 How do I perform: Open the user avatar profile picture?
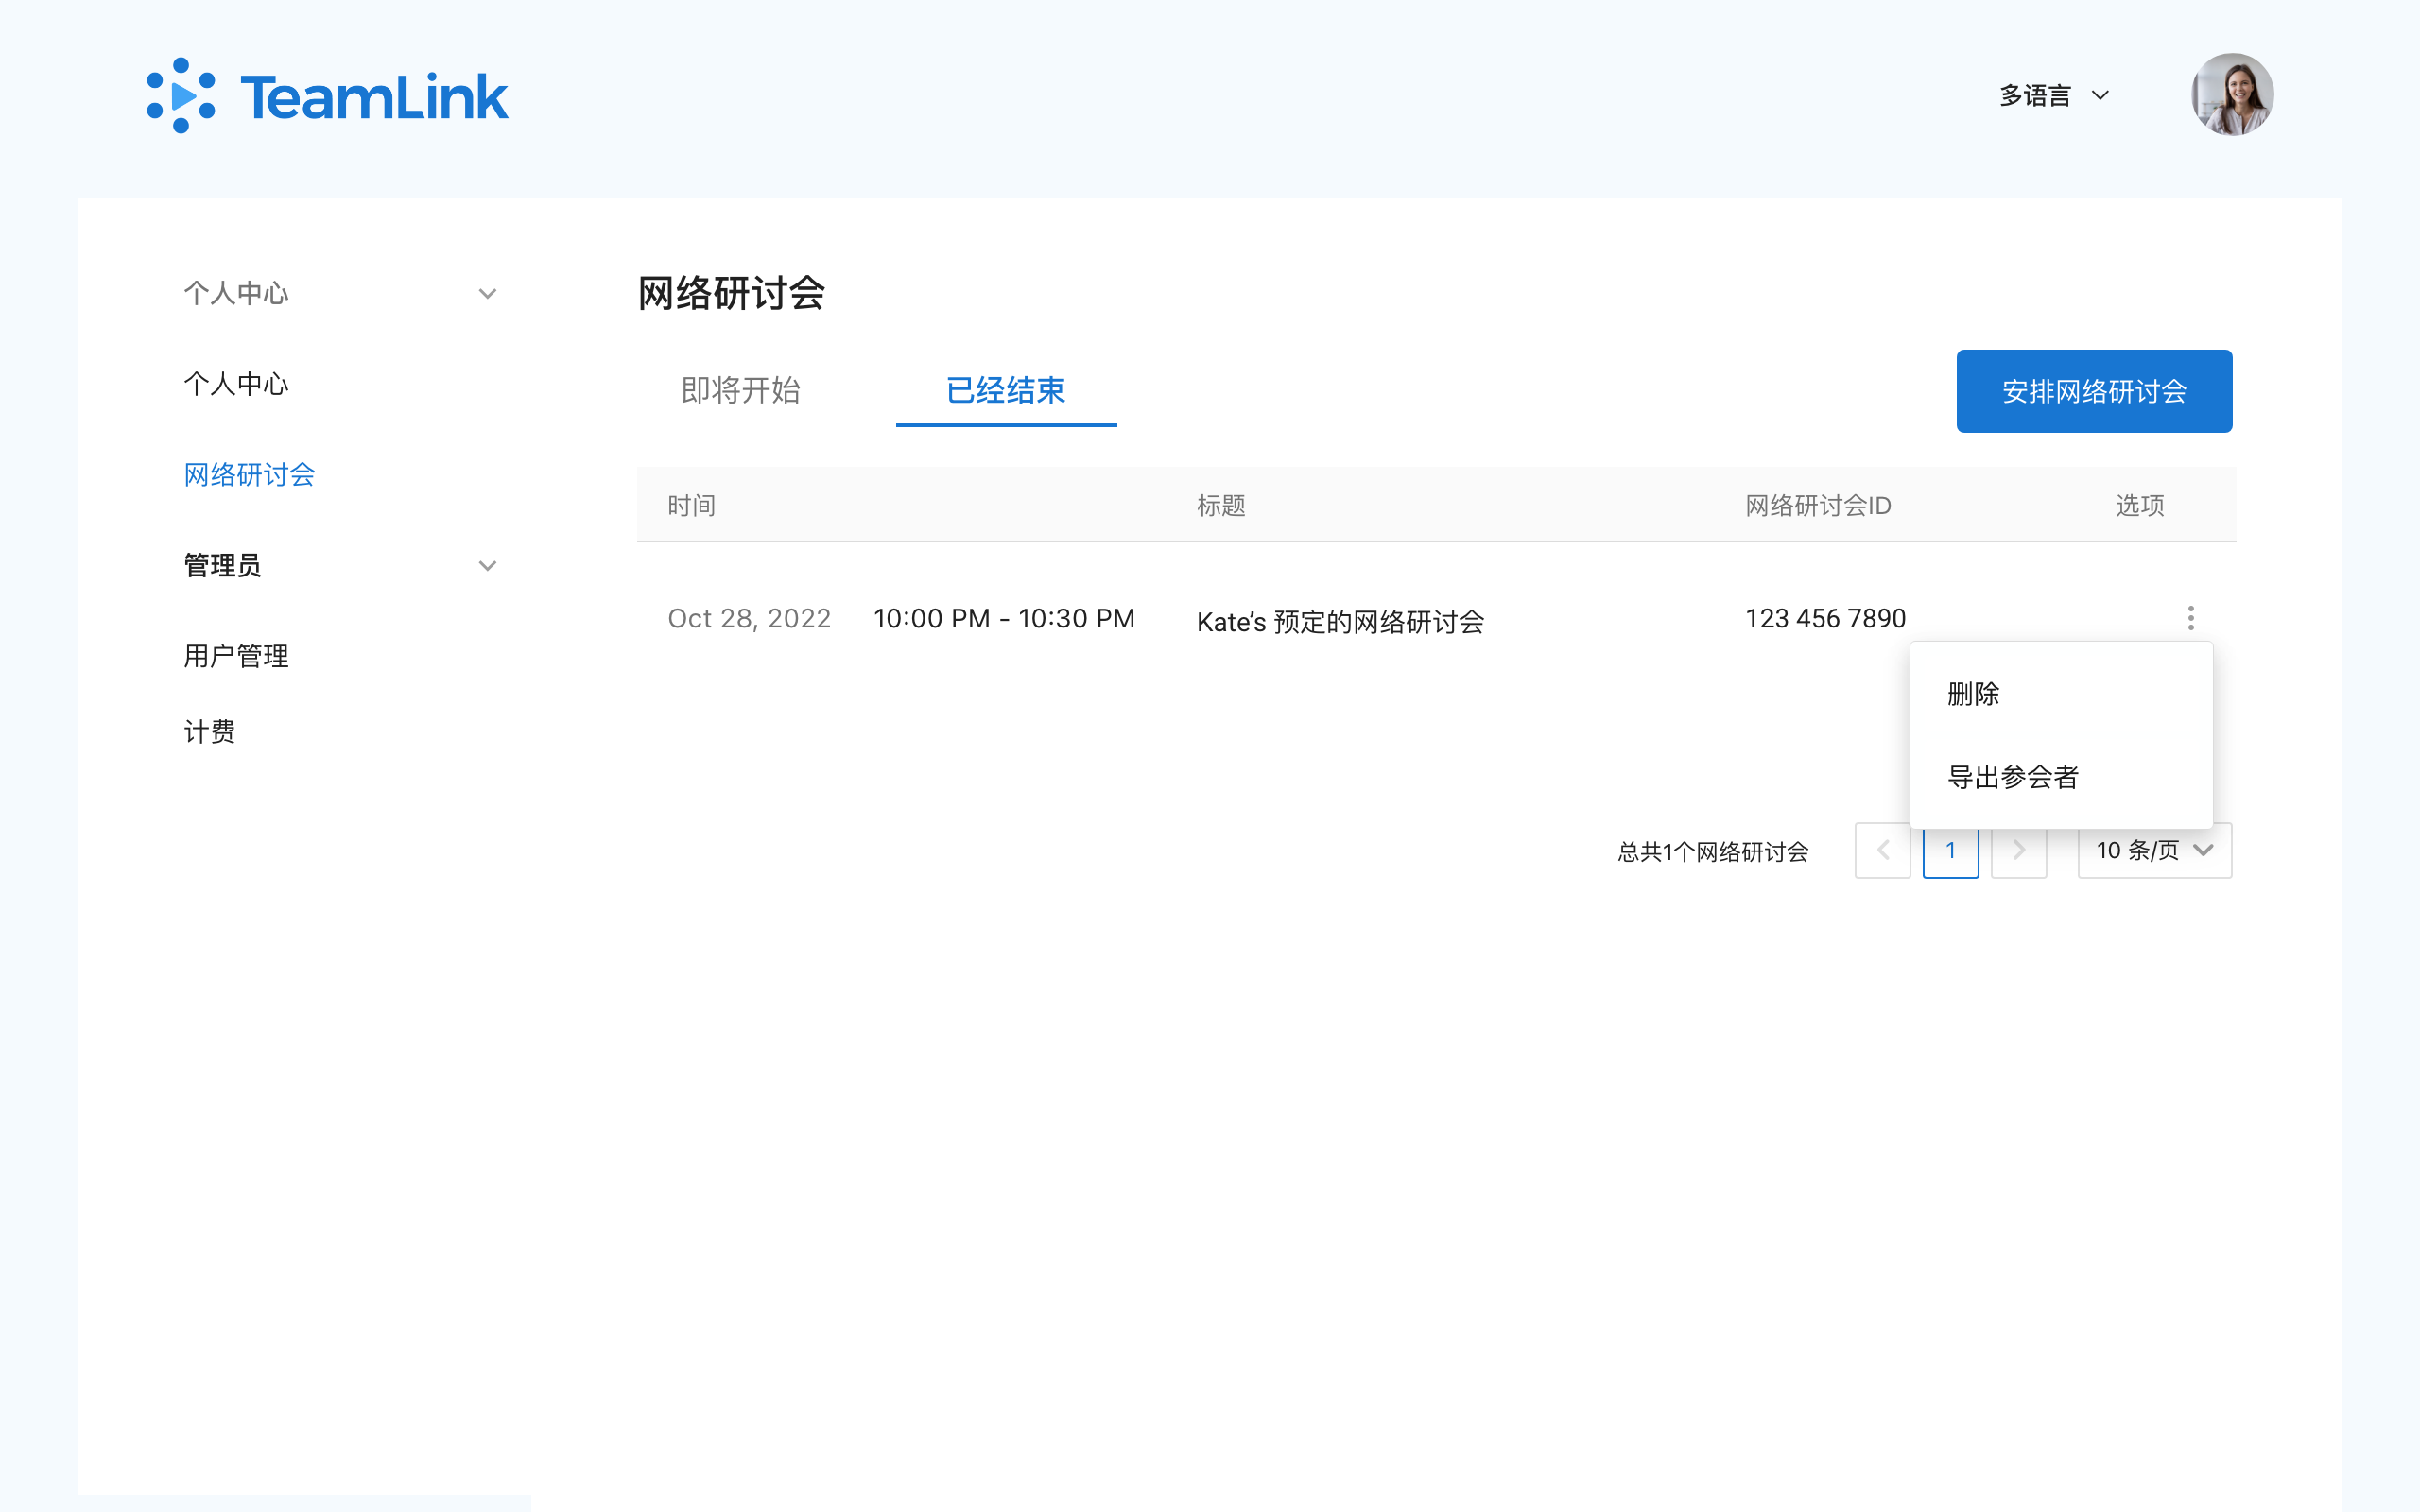2232,95
